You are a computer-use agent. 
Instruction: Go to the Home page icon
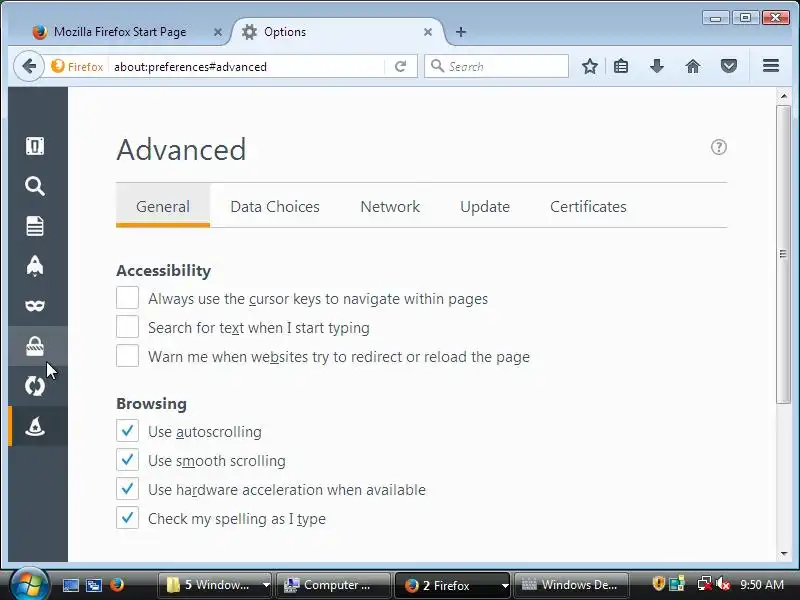click(x=693, y=66)
